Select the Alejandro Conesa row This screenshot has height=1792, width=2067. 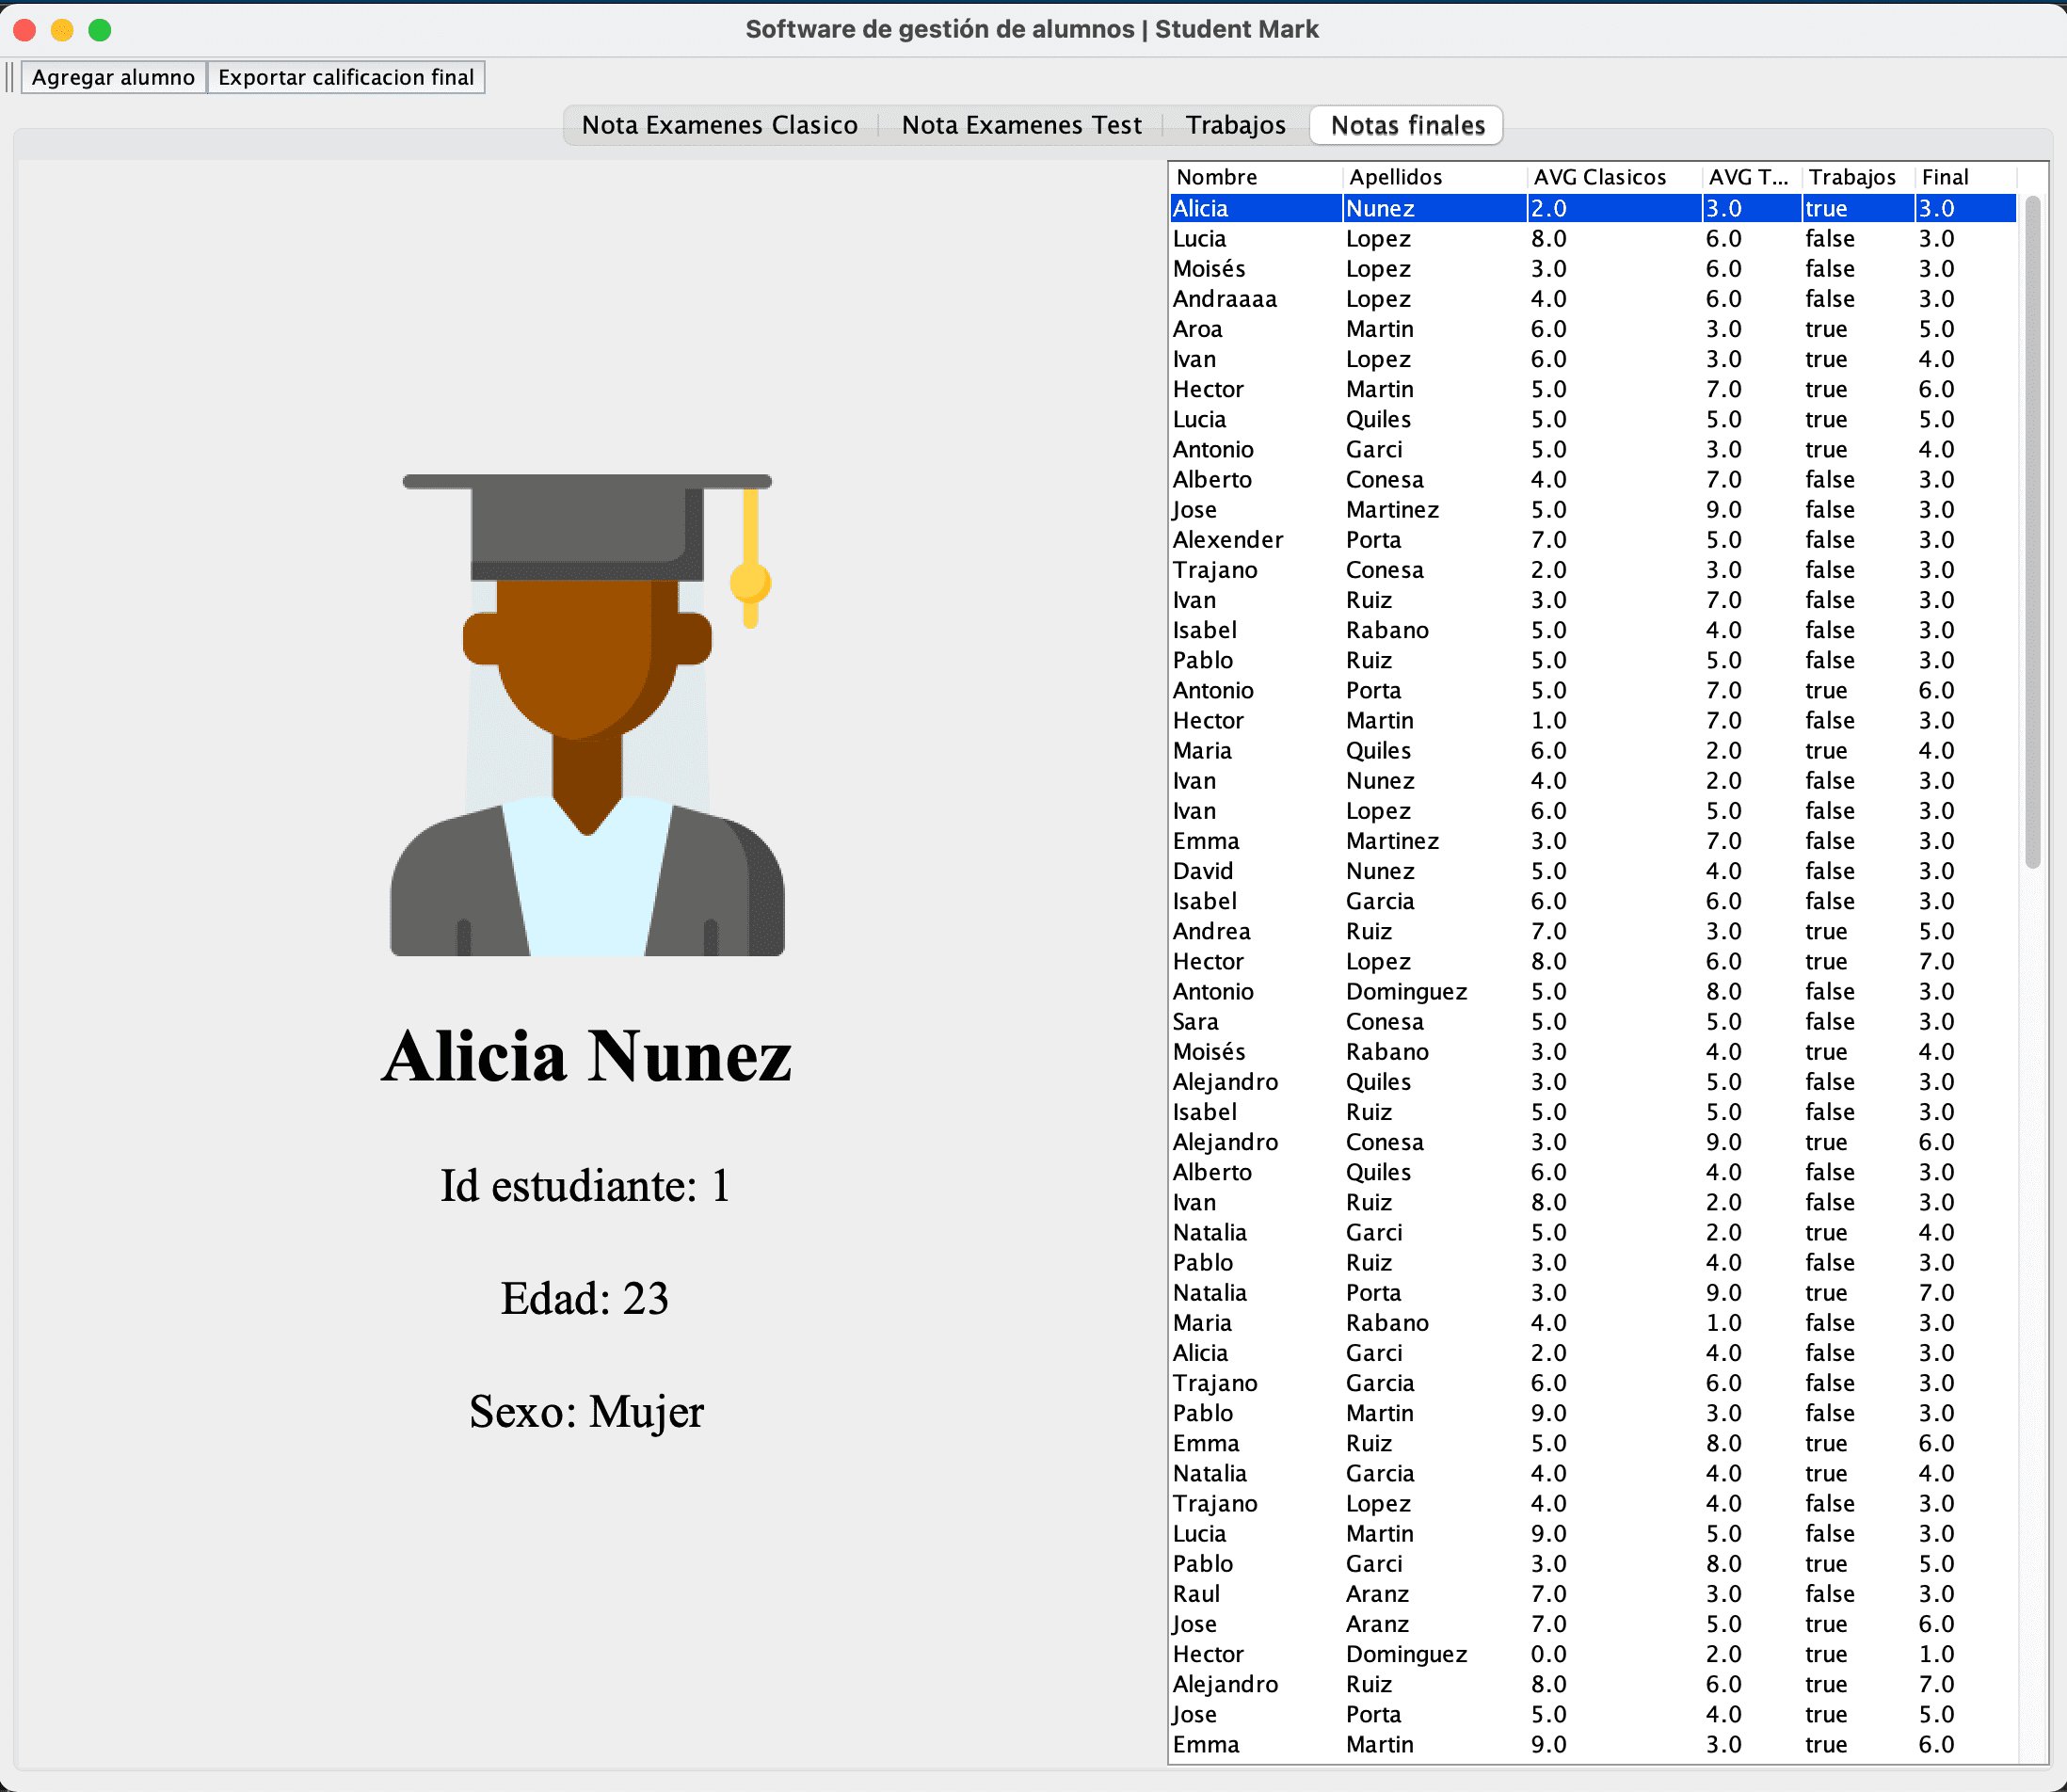point(1593,1142)
